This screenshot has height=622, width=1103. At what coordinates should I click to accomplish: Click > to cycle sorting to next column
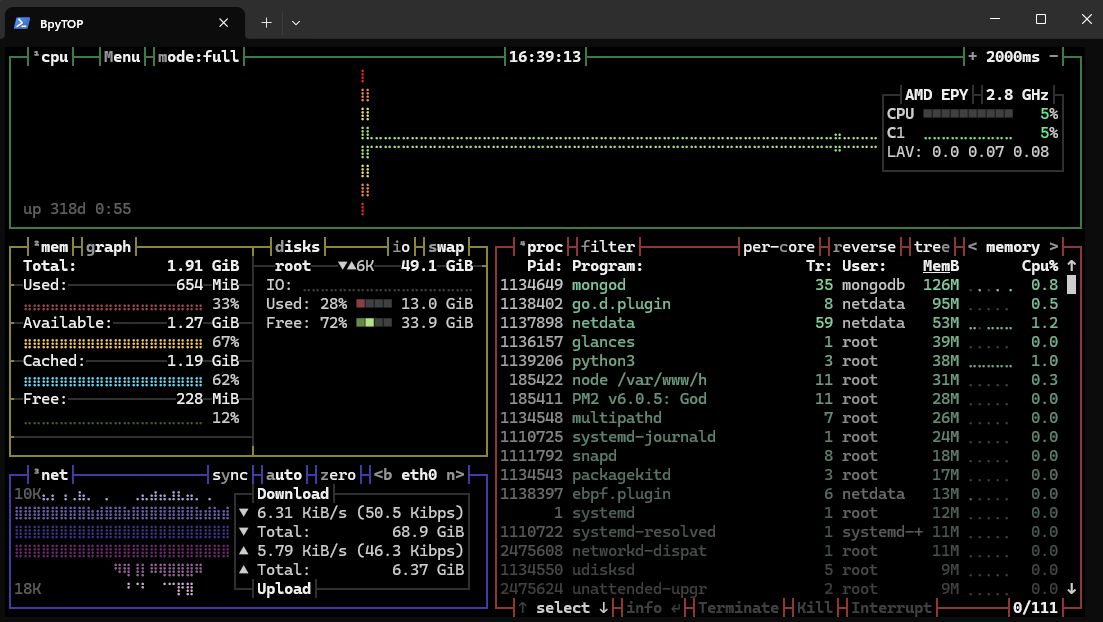[1055, 246]
